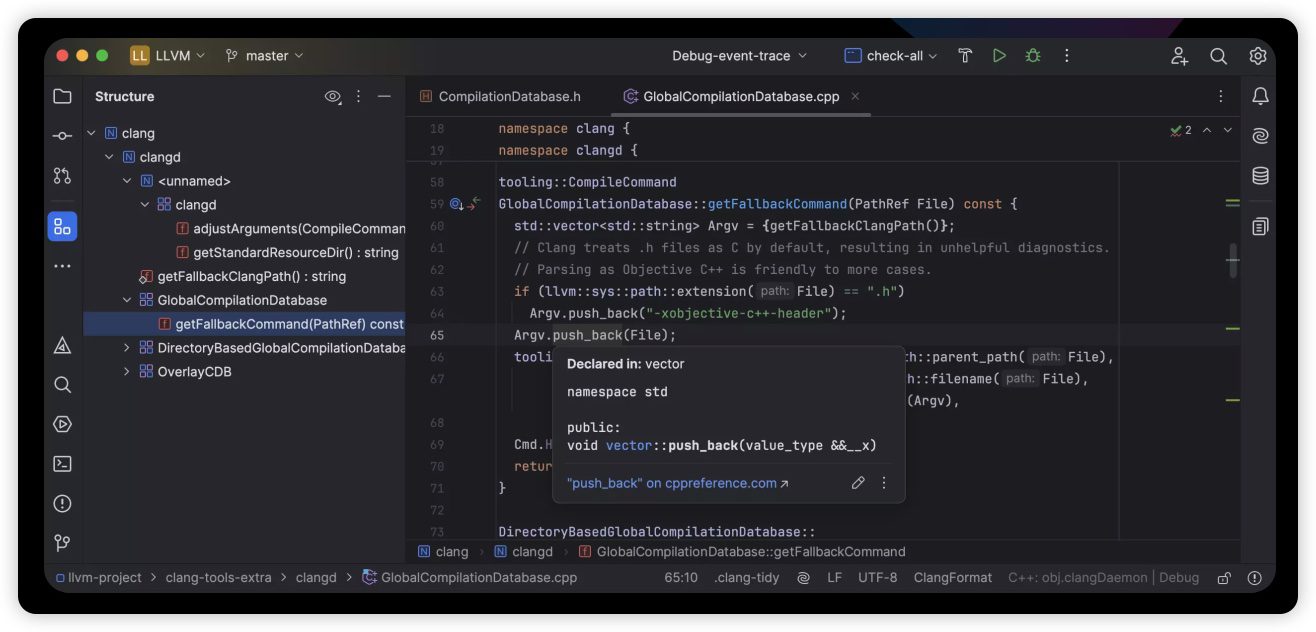Switch to the CompilationDatabase.h tab
This screenshot has width=1316, height=632.
[508, 97]
